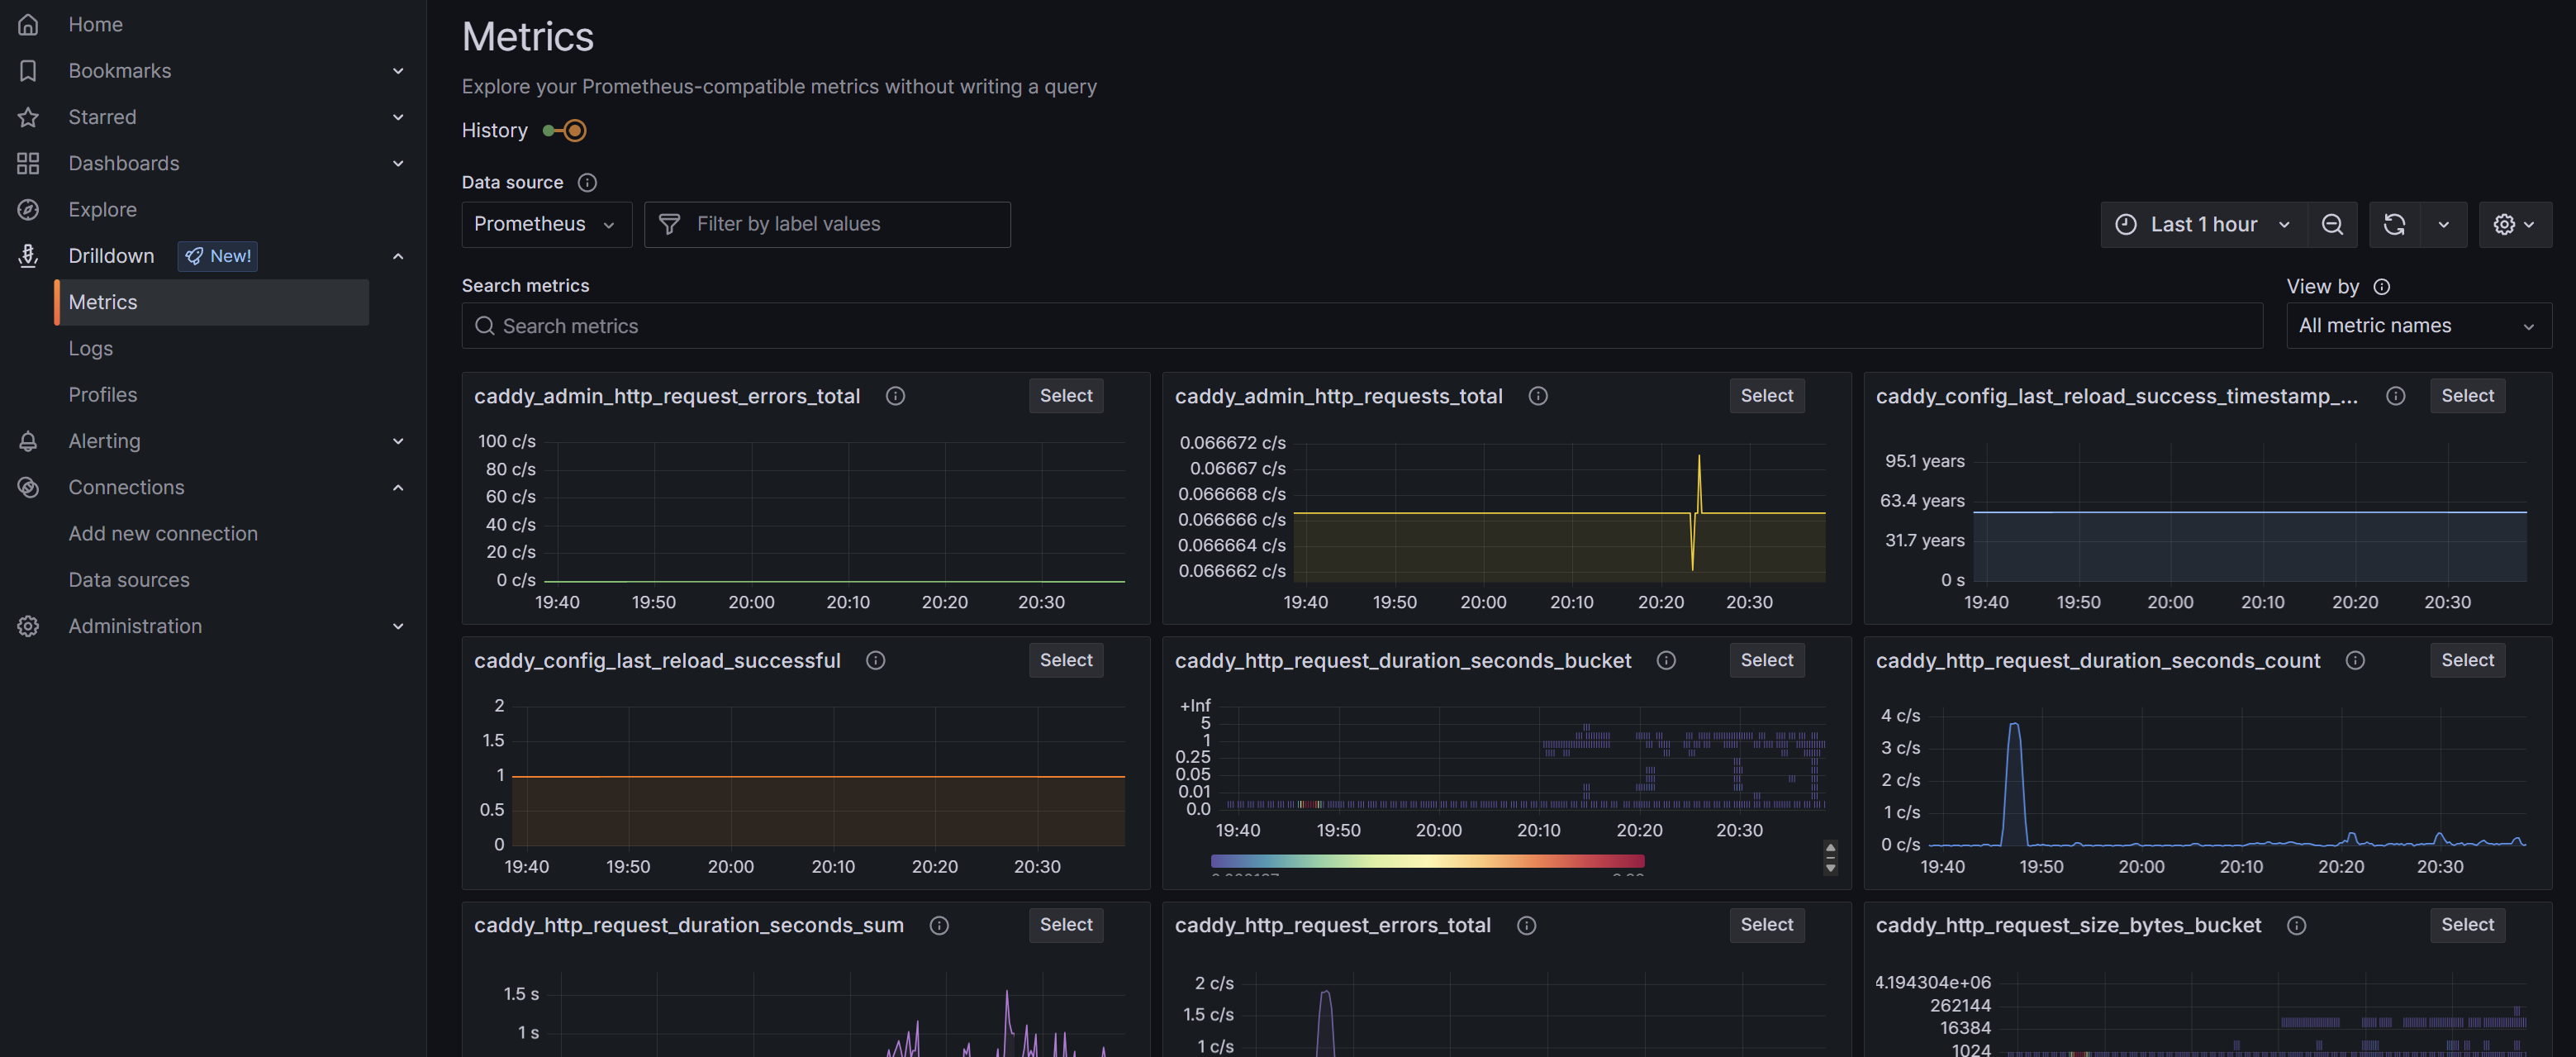This screenshot has height=1057, width=2576.
Task: Select caddy_admin_http_requests_total metric
Action: (1766, 396)
